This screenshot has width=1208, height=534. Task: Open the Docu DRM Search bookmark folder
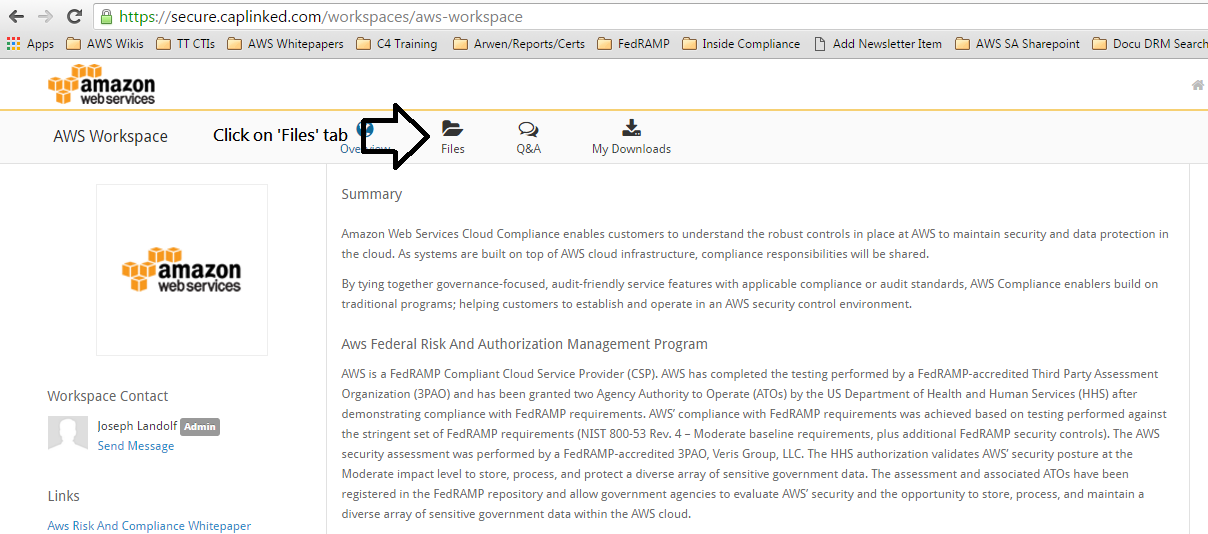click(1150, 44)
